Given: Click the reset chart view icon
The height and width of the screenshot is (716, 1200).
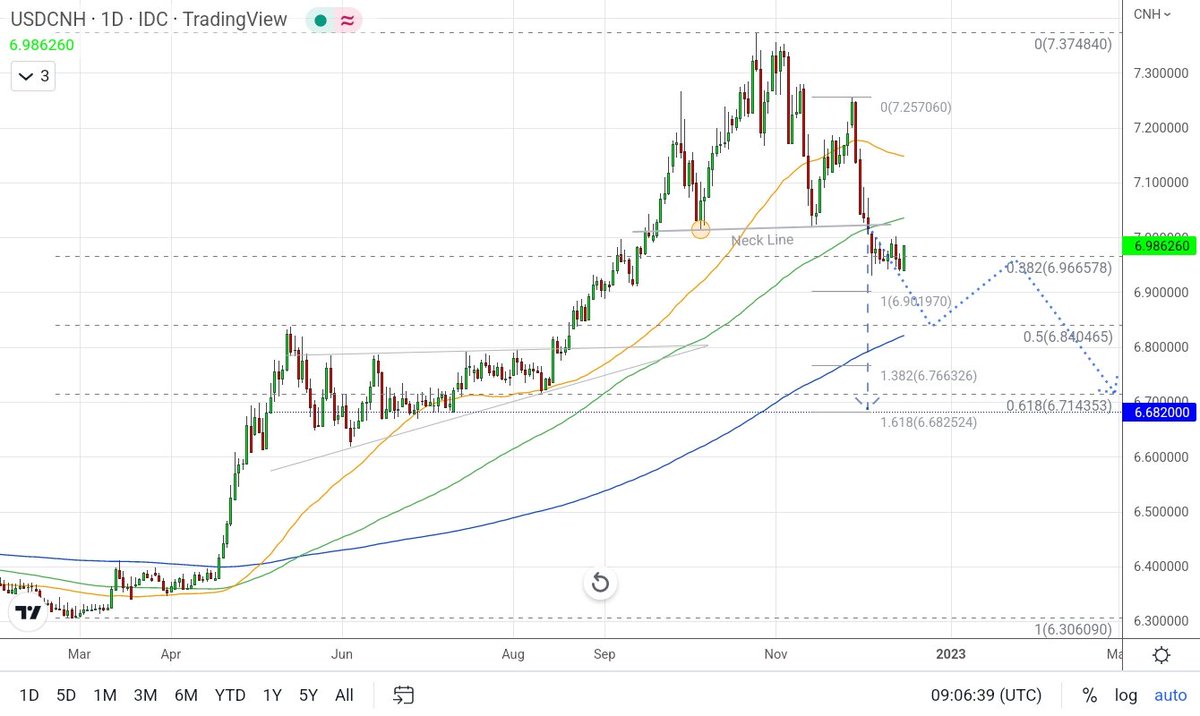Looking at the screenshot, I should click(x=600, y=583).
